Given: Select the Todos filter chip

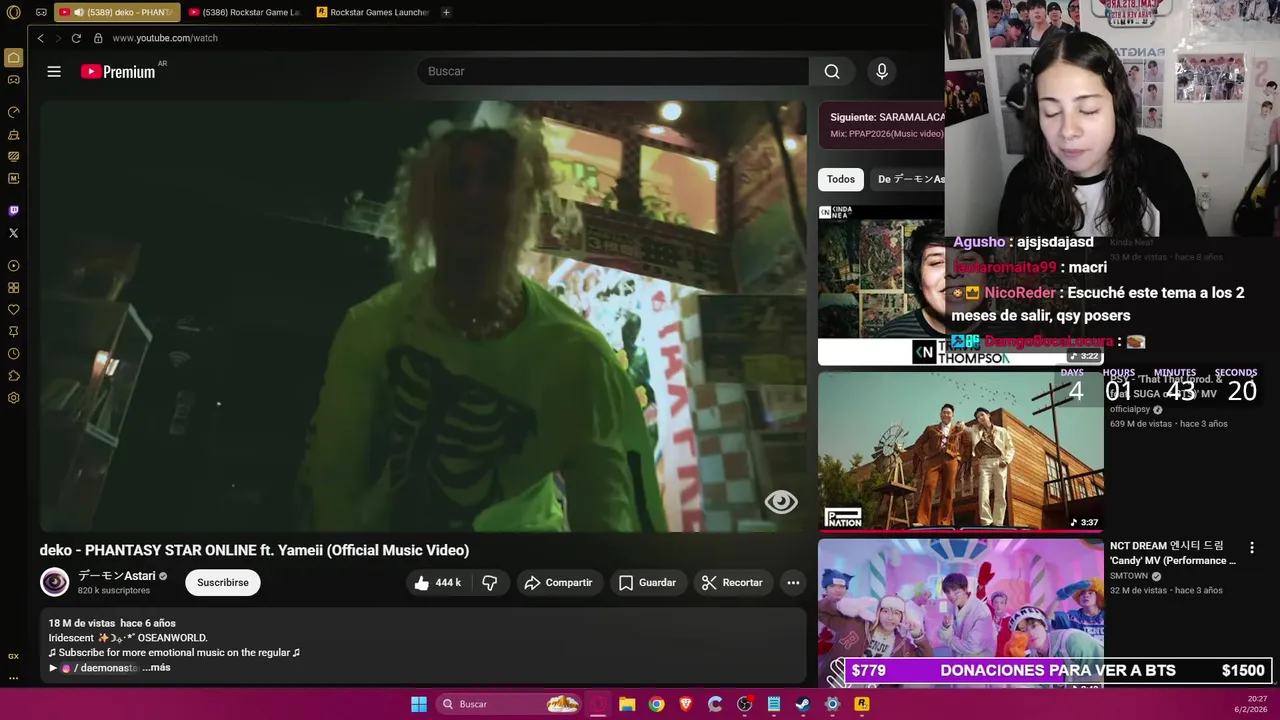Looking at the screenshot, I should (x=841, y=179).
